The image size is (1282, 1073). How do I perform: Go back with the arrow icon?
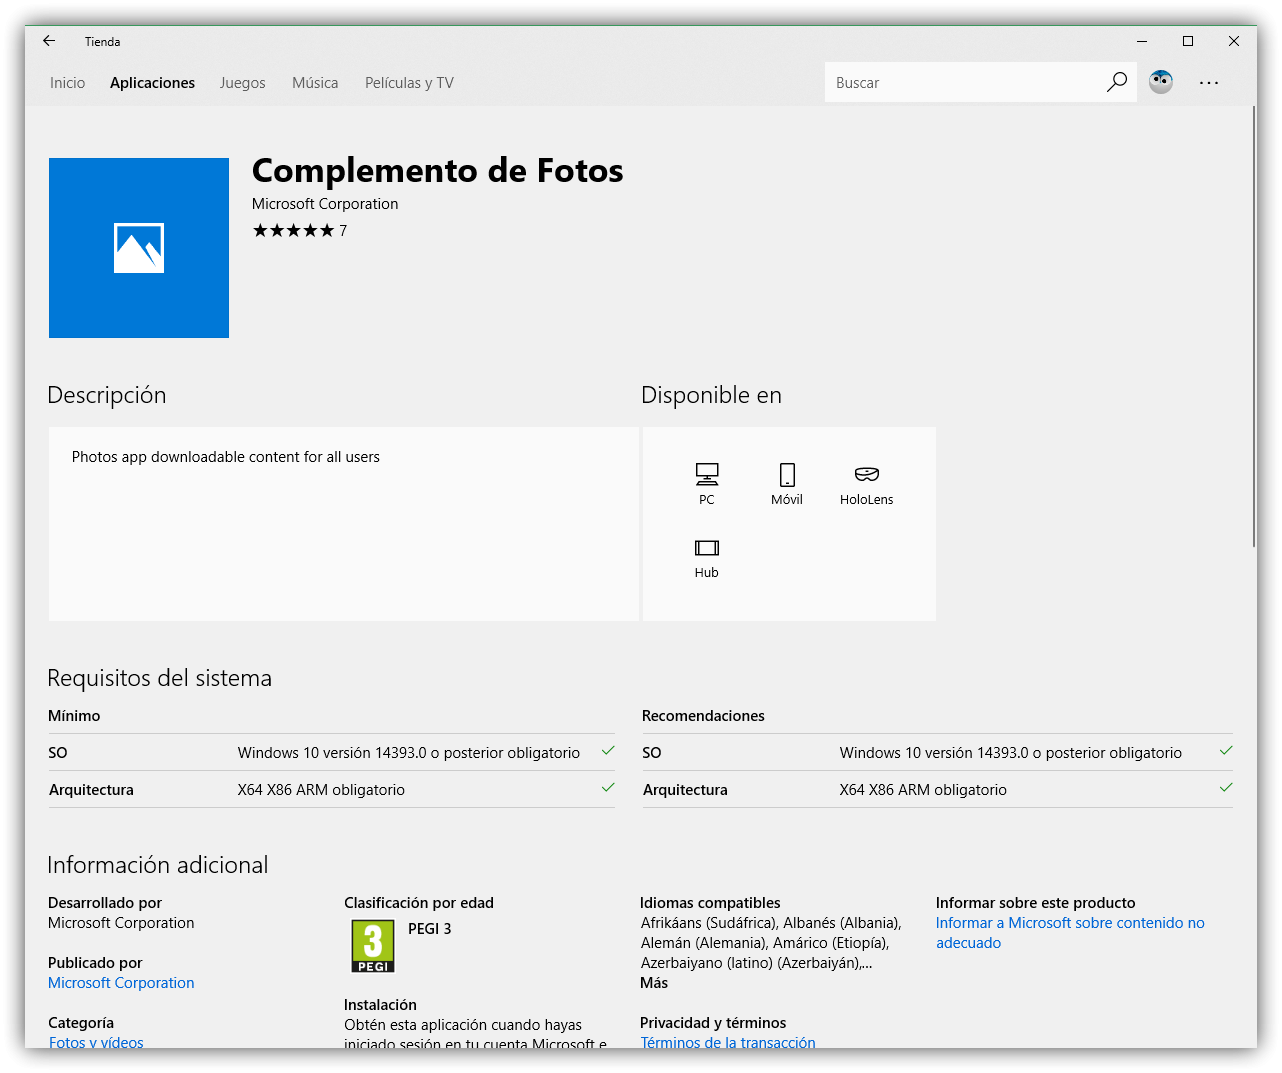coord(49,41)
